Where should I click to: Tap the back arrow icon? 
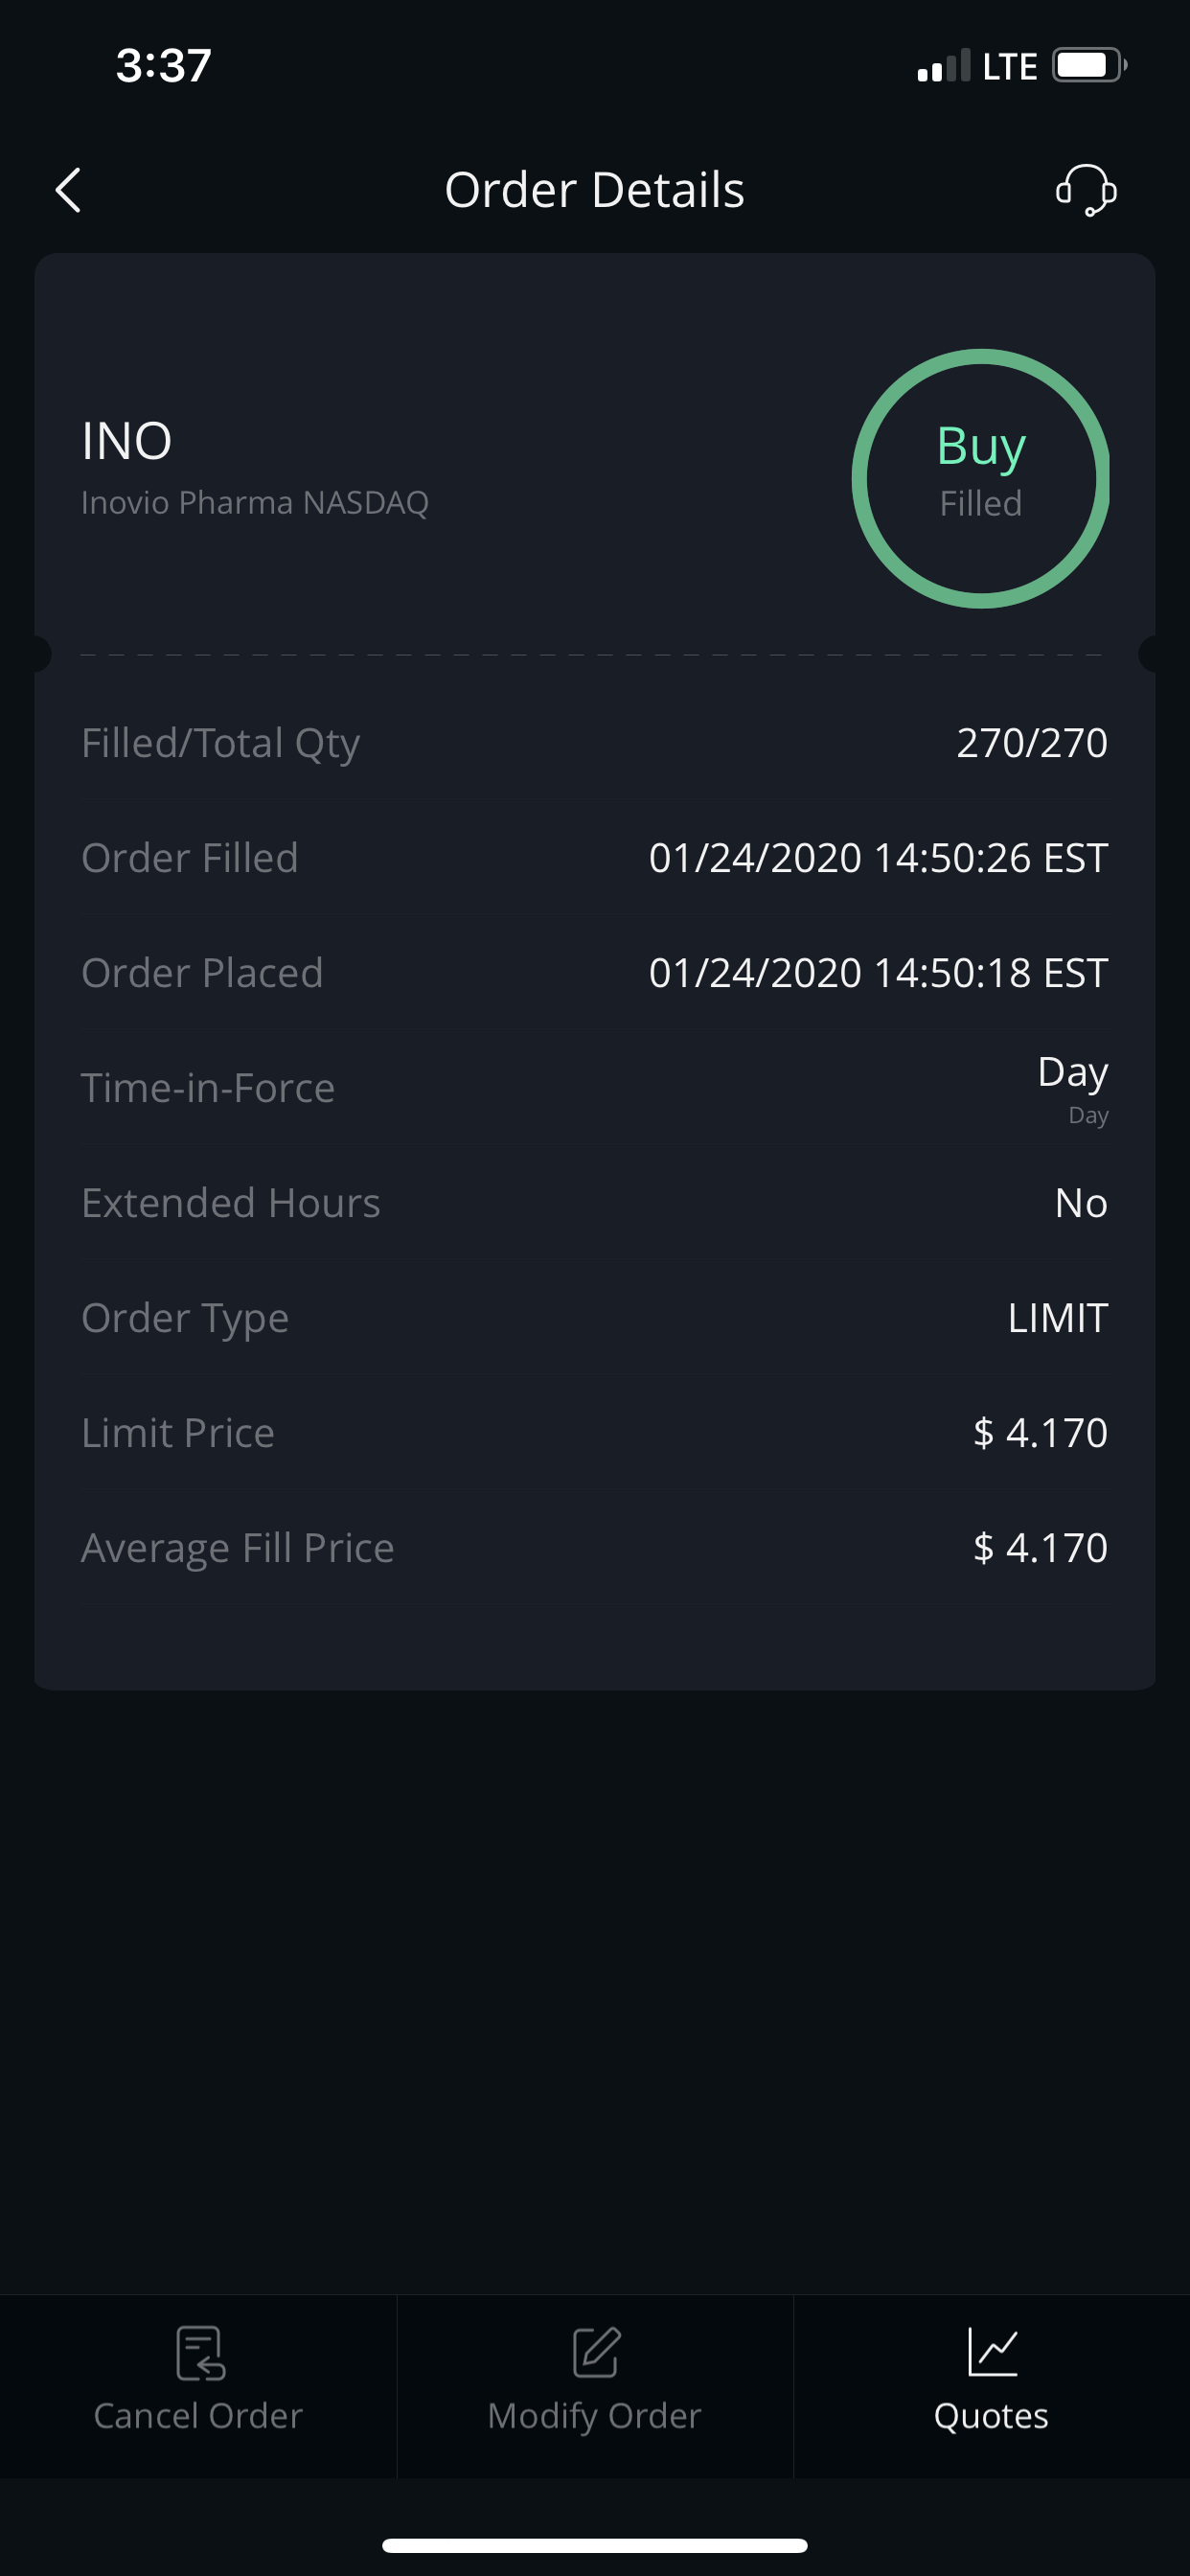pos(68,190)
